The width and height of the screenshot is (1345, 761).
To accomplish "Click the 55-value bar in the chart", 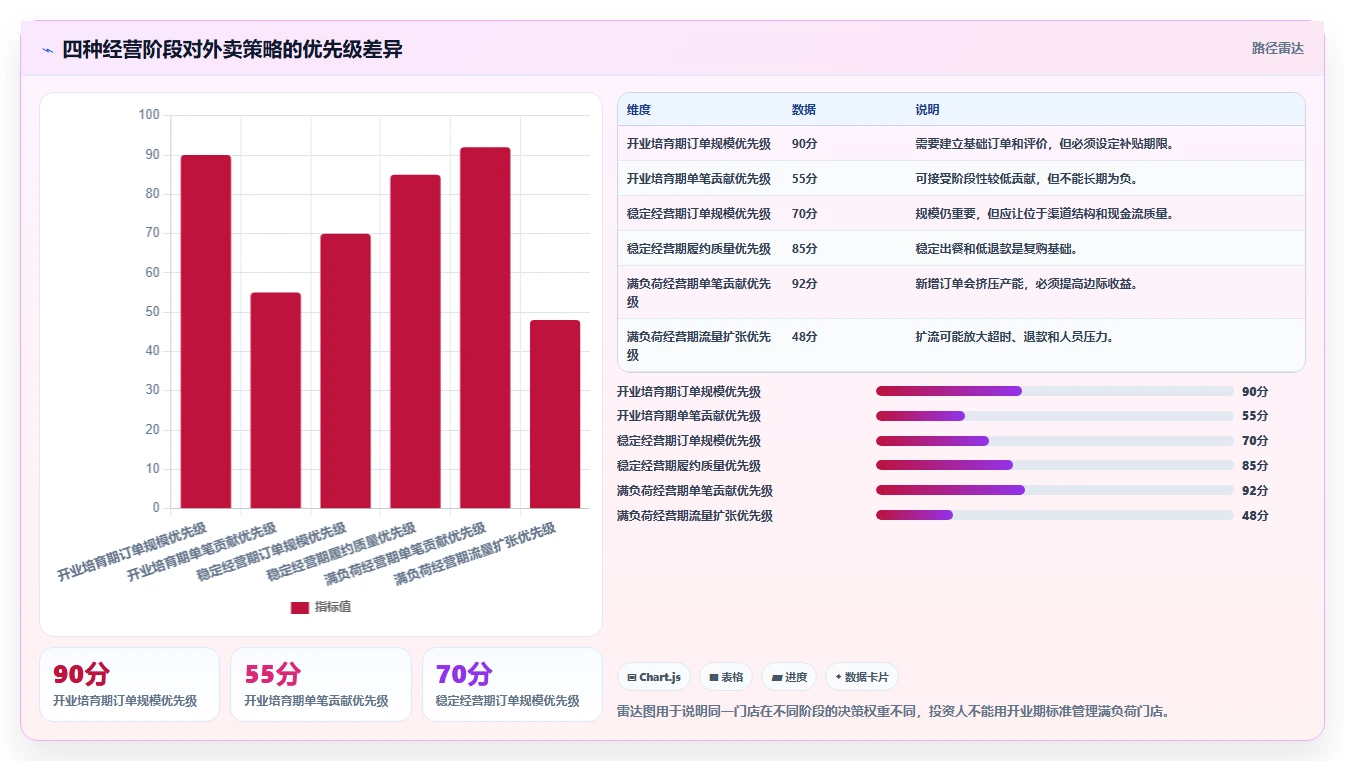I will pyautogui.click(x=276, y=400).
